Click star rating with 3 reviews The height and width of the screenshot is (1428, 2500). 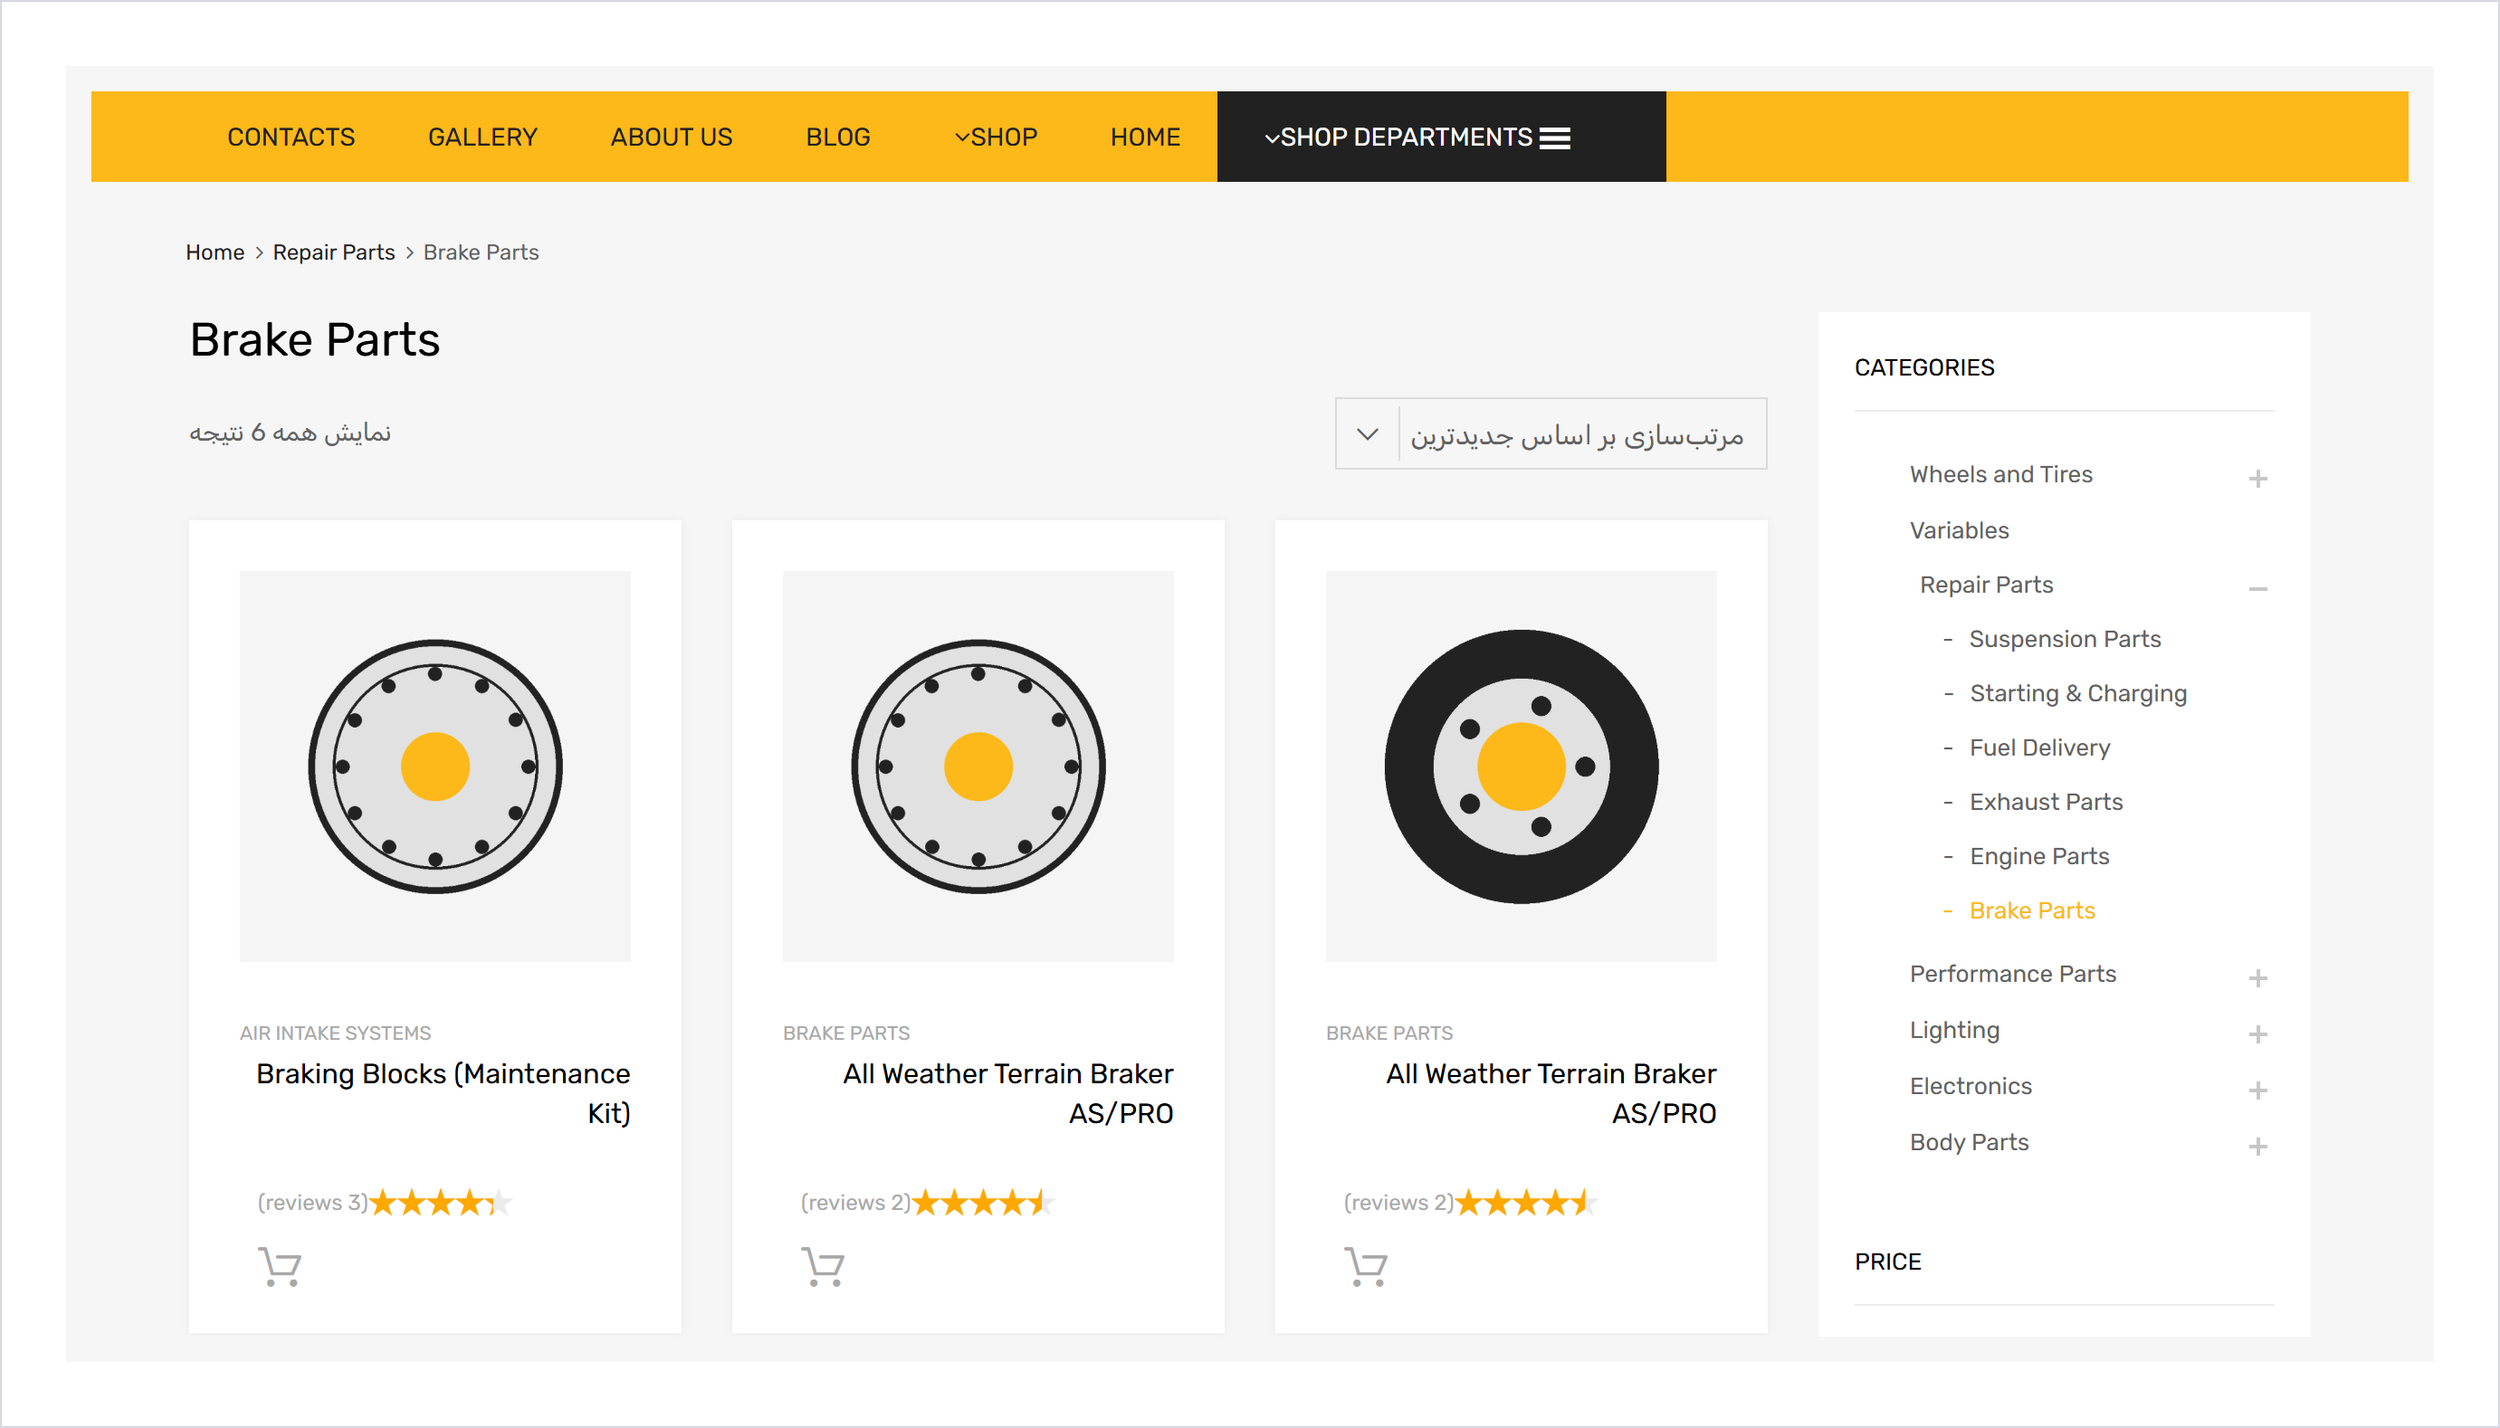tap(441, 1202)
